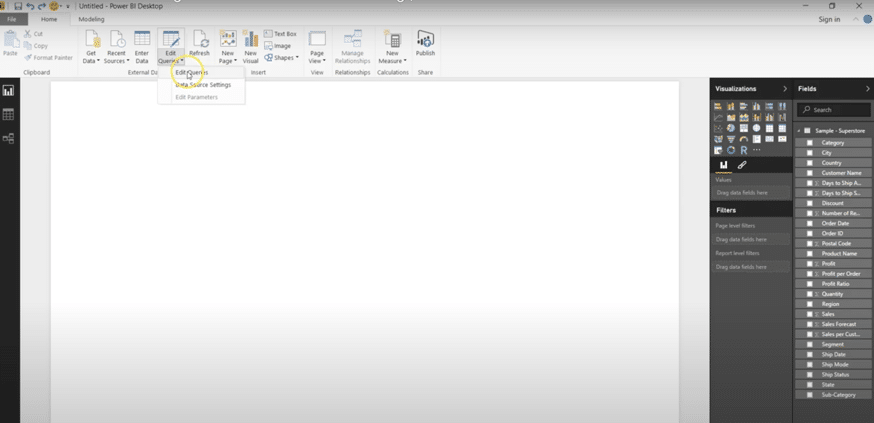Check the Sales field checkbox
The image size is (874, 423).
coord(810,314)
